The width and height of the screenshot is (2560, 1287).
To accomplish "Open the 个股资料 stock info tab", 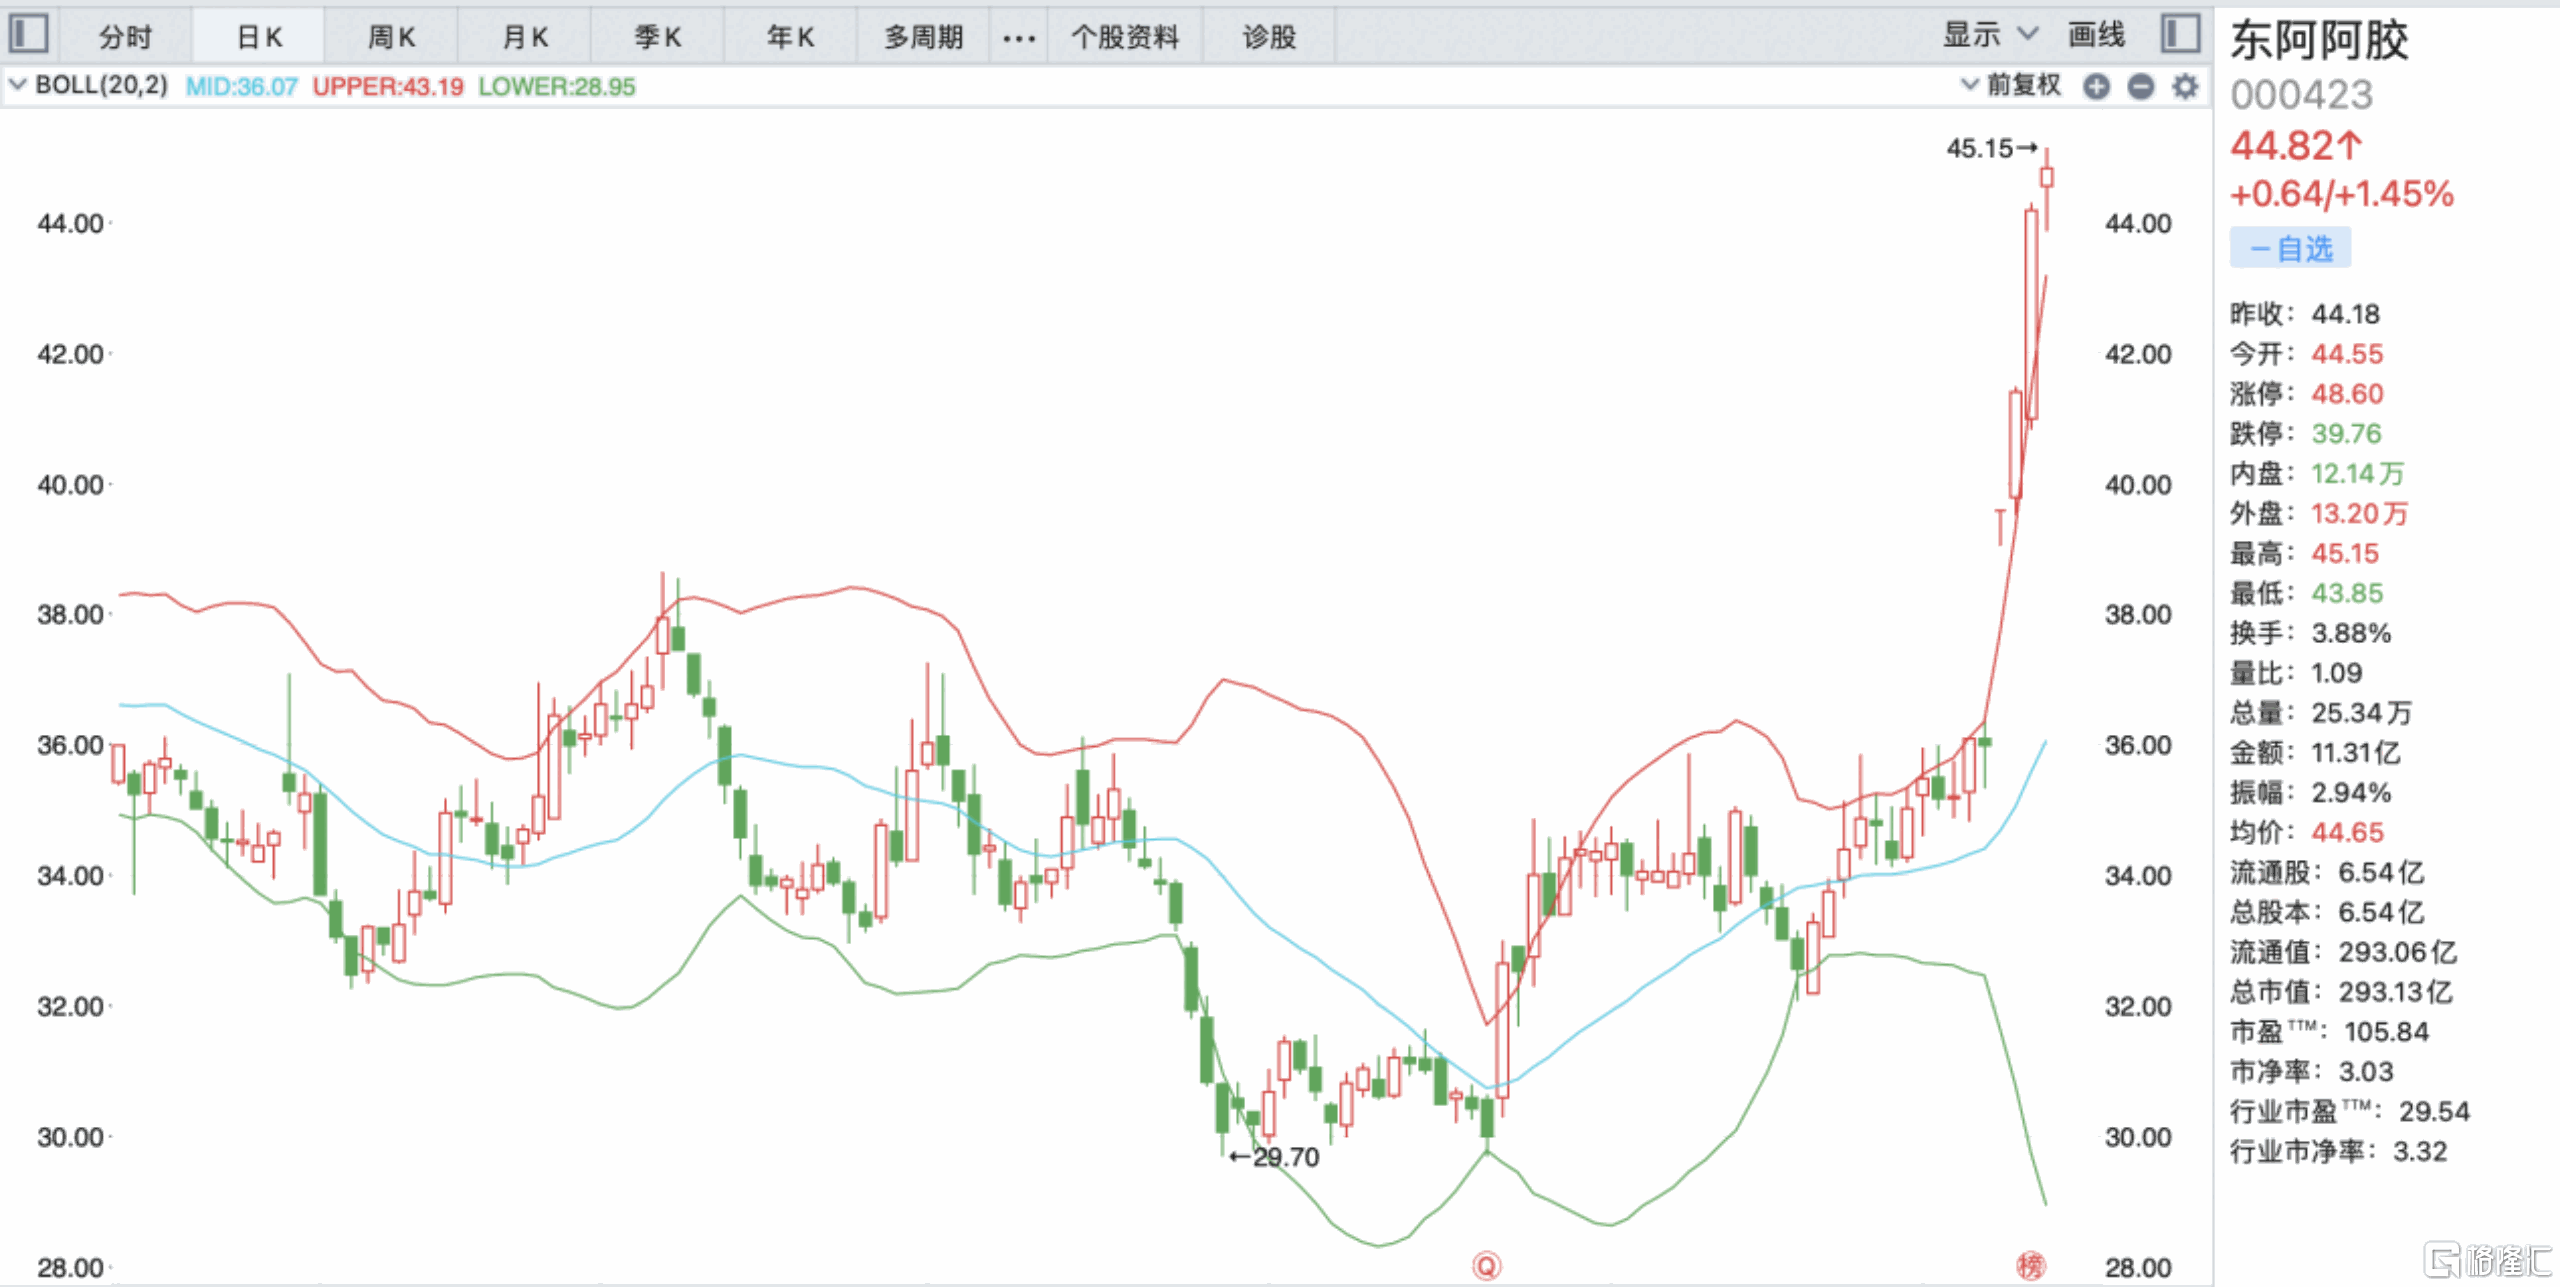I will 1124,38.
